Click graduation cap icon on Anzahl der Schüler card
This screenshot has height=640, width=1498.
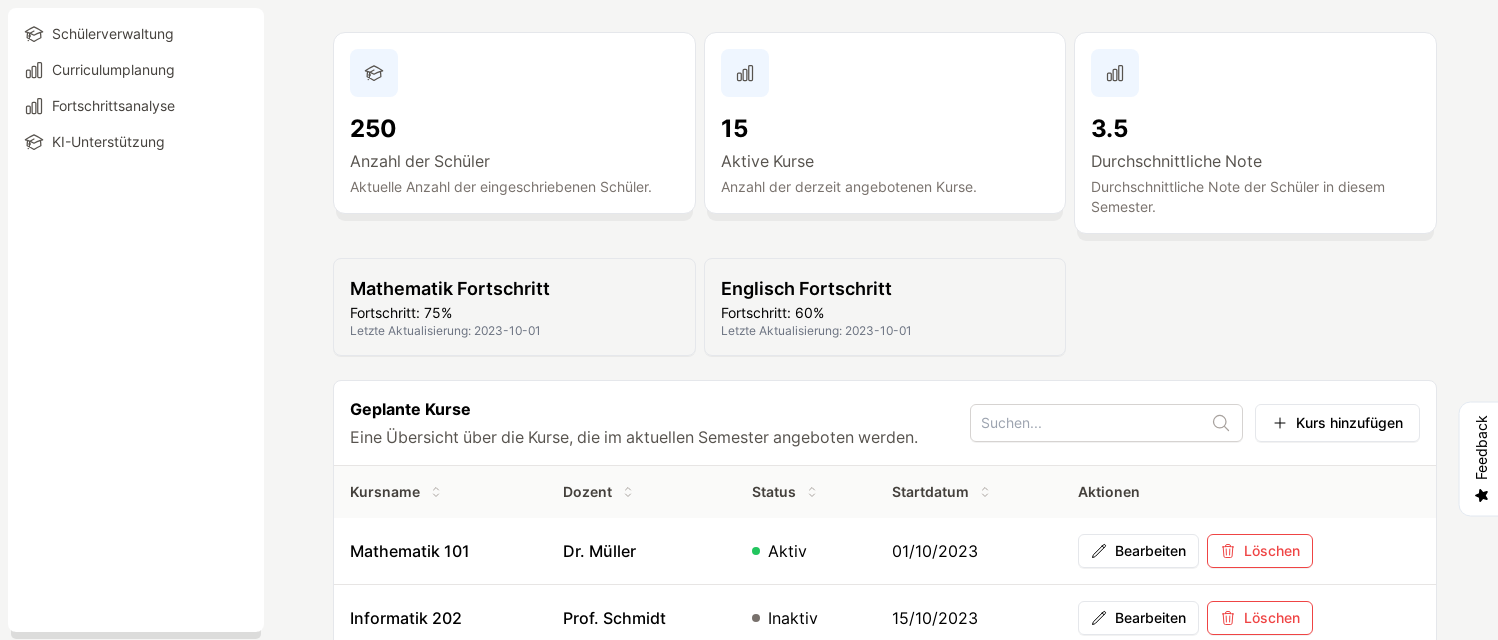[x=374, y=73]
